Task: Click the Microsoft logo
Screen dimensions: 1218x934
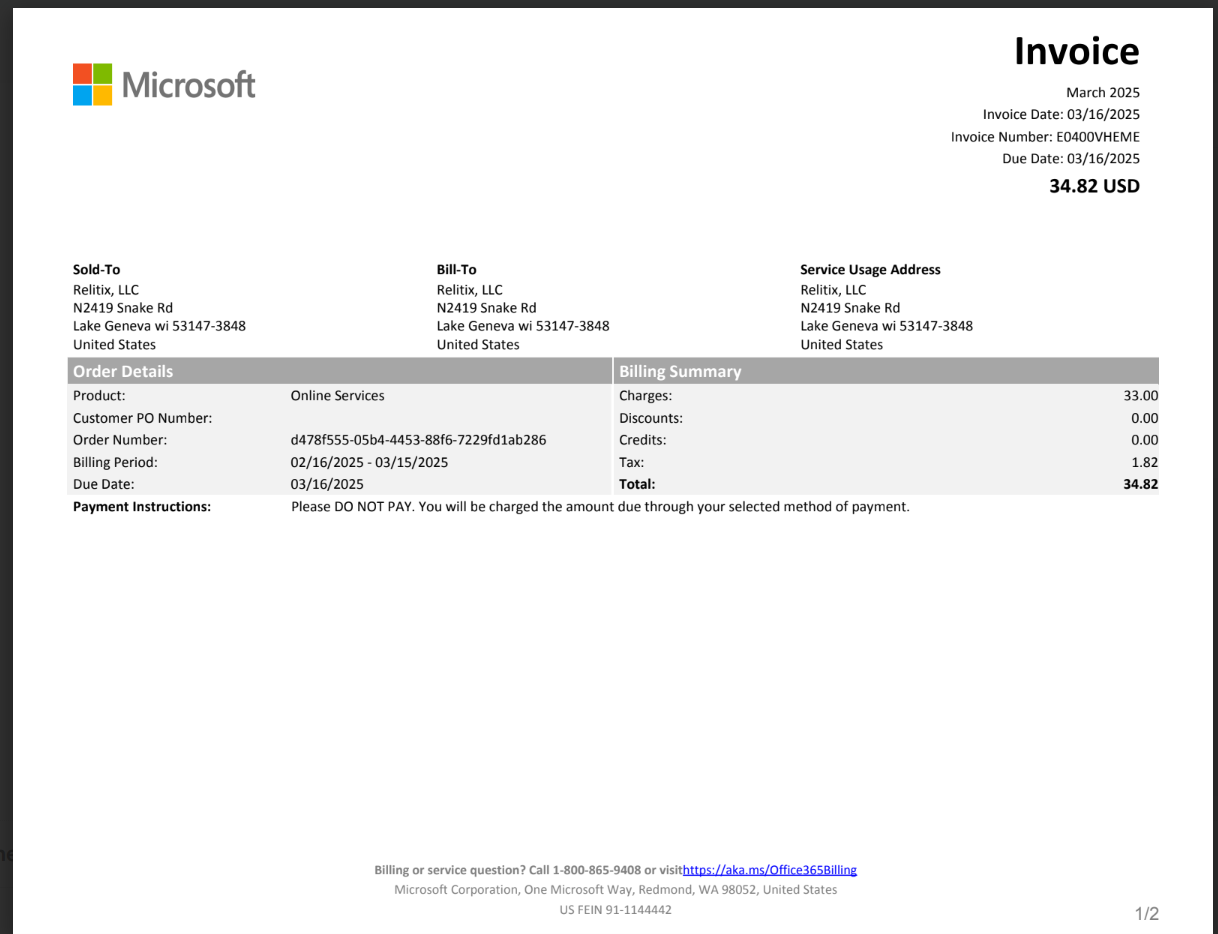Action: point(164,85)
